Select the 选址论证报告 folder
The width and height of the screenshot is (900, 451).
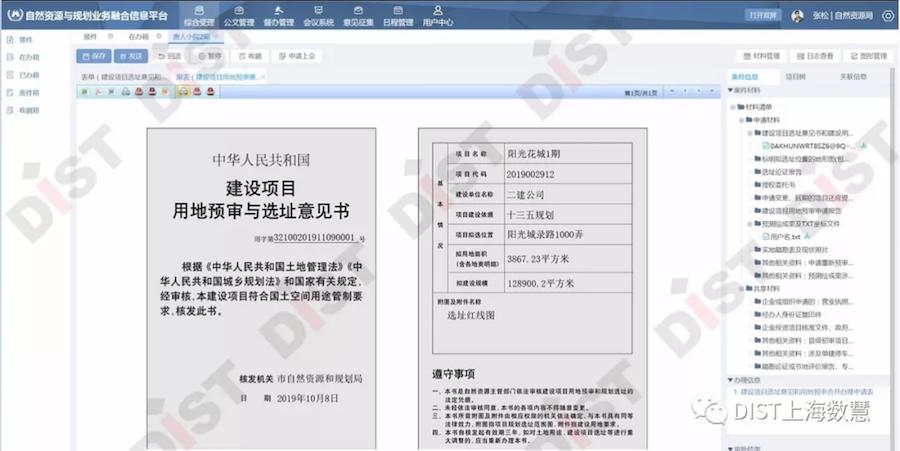(778, 172)
